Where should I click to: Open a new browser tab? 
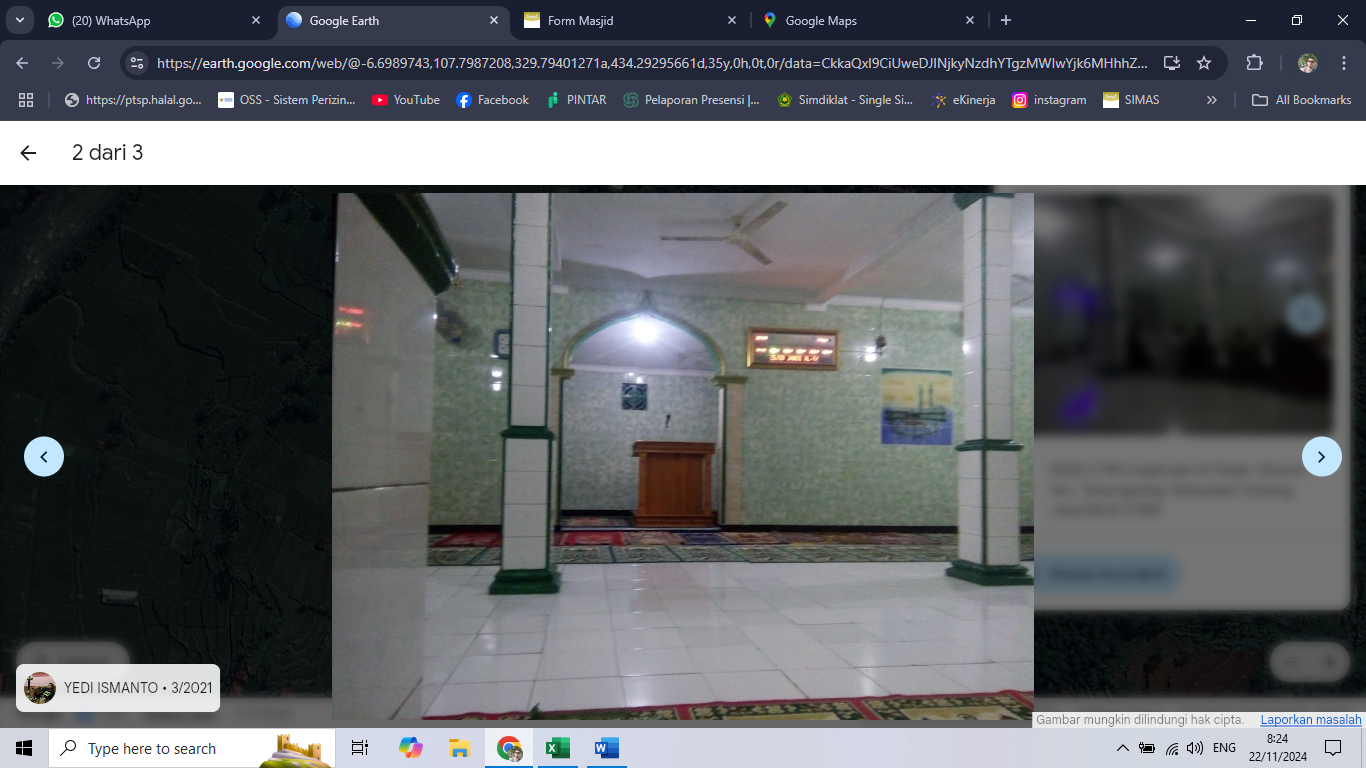point(1006,20)
